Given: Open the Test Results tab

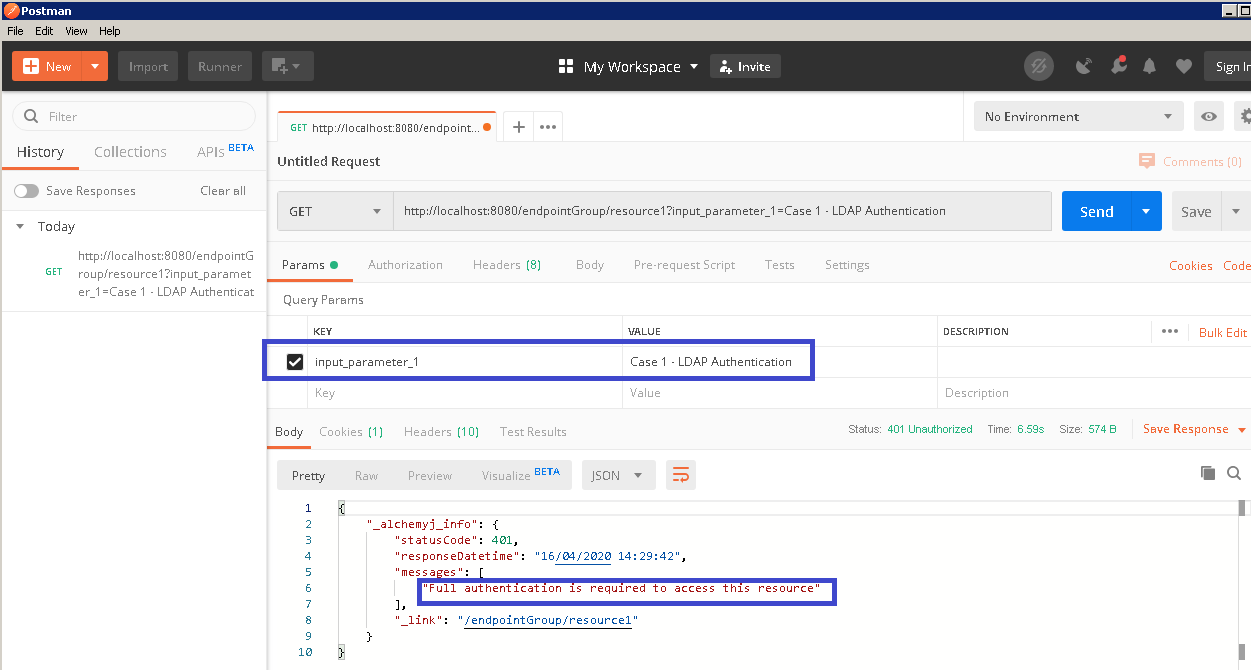Looking at the screenshot, I should click(x=533, y=432).
